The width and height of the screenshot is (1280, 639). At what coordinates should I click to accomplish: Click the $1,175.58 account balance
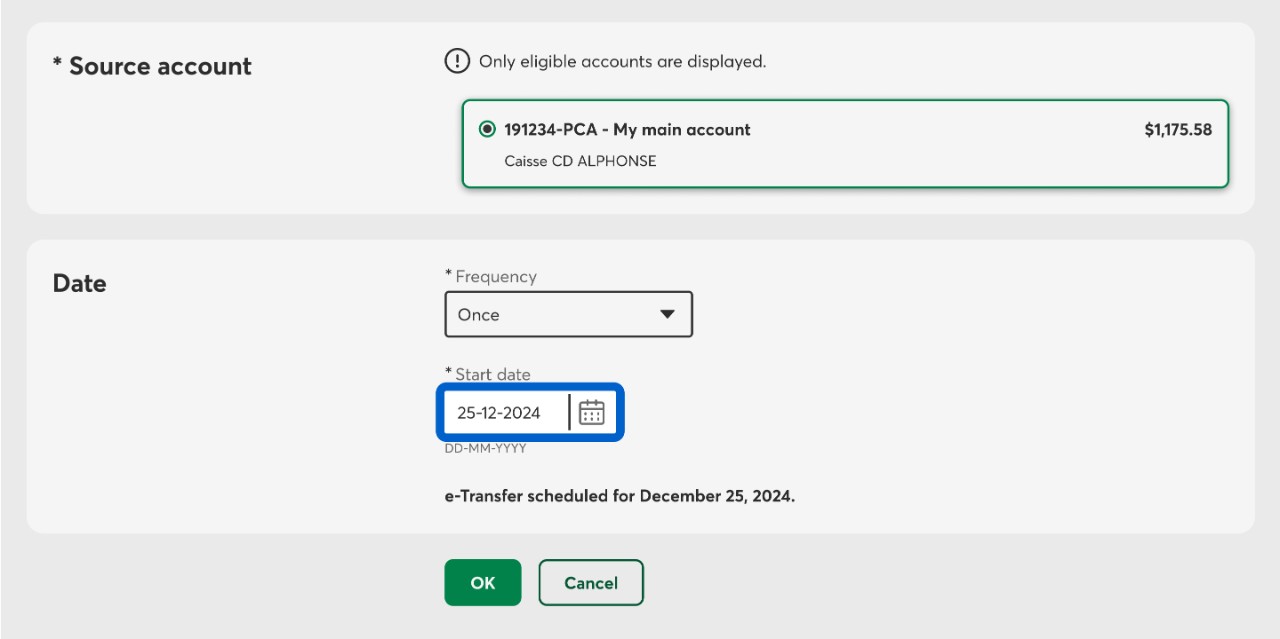(1177, 129)
